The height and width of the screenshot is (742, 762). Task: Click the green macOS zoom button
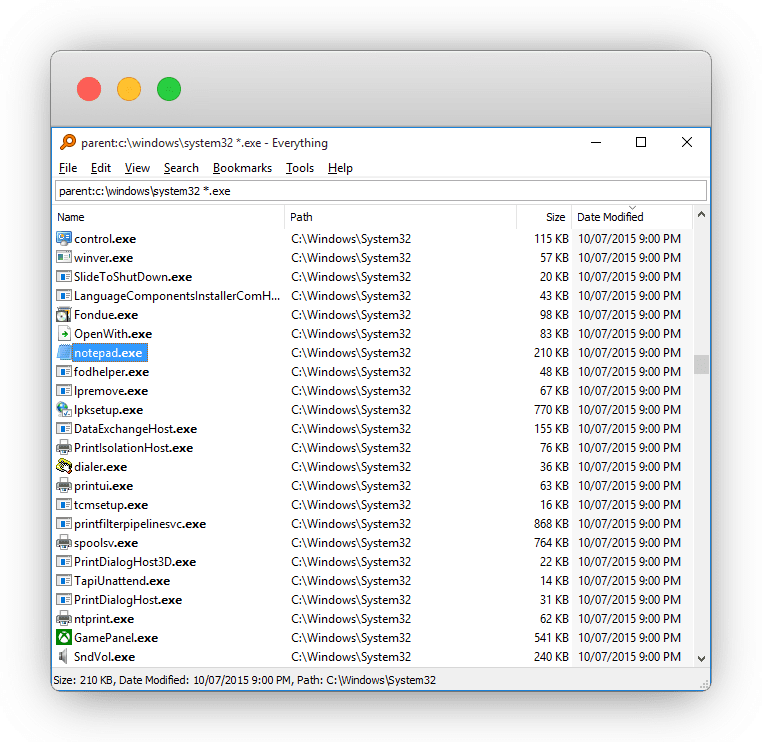click(x=169, y=89)
